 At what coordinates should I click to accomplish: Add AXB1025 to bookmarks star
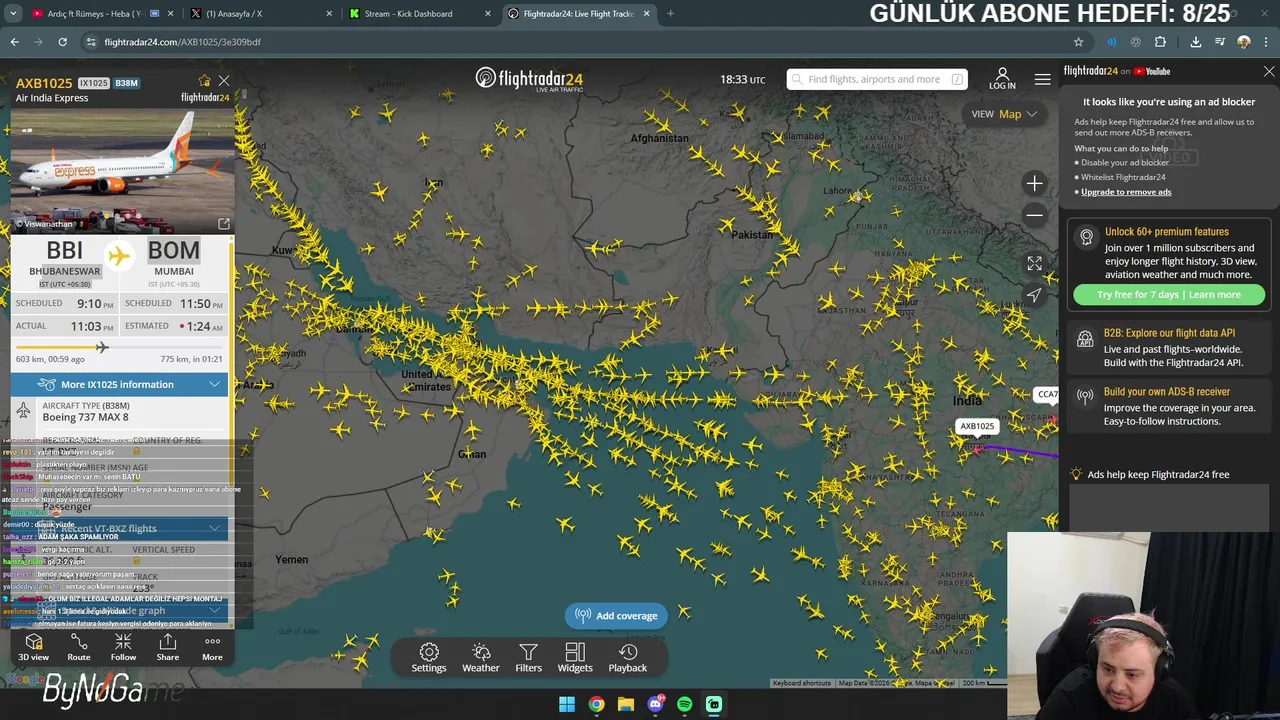(205, 81)
